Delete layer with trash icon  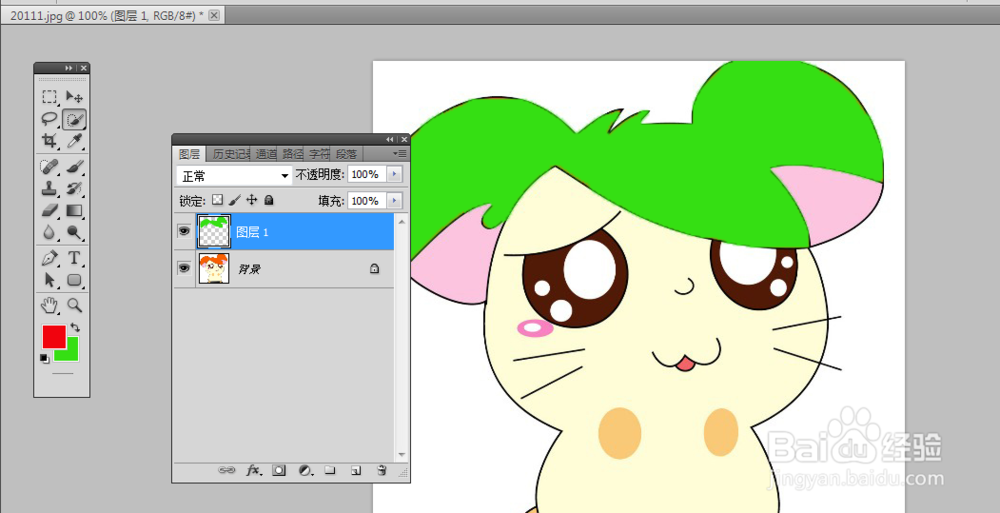coord(381,470)
